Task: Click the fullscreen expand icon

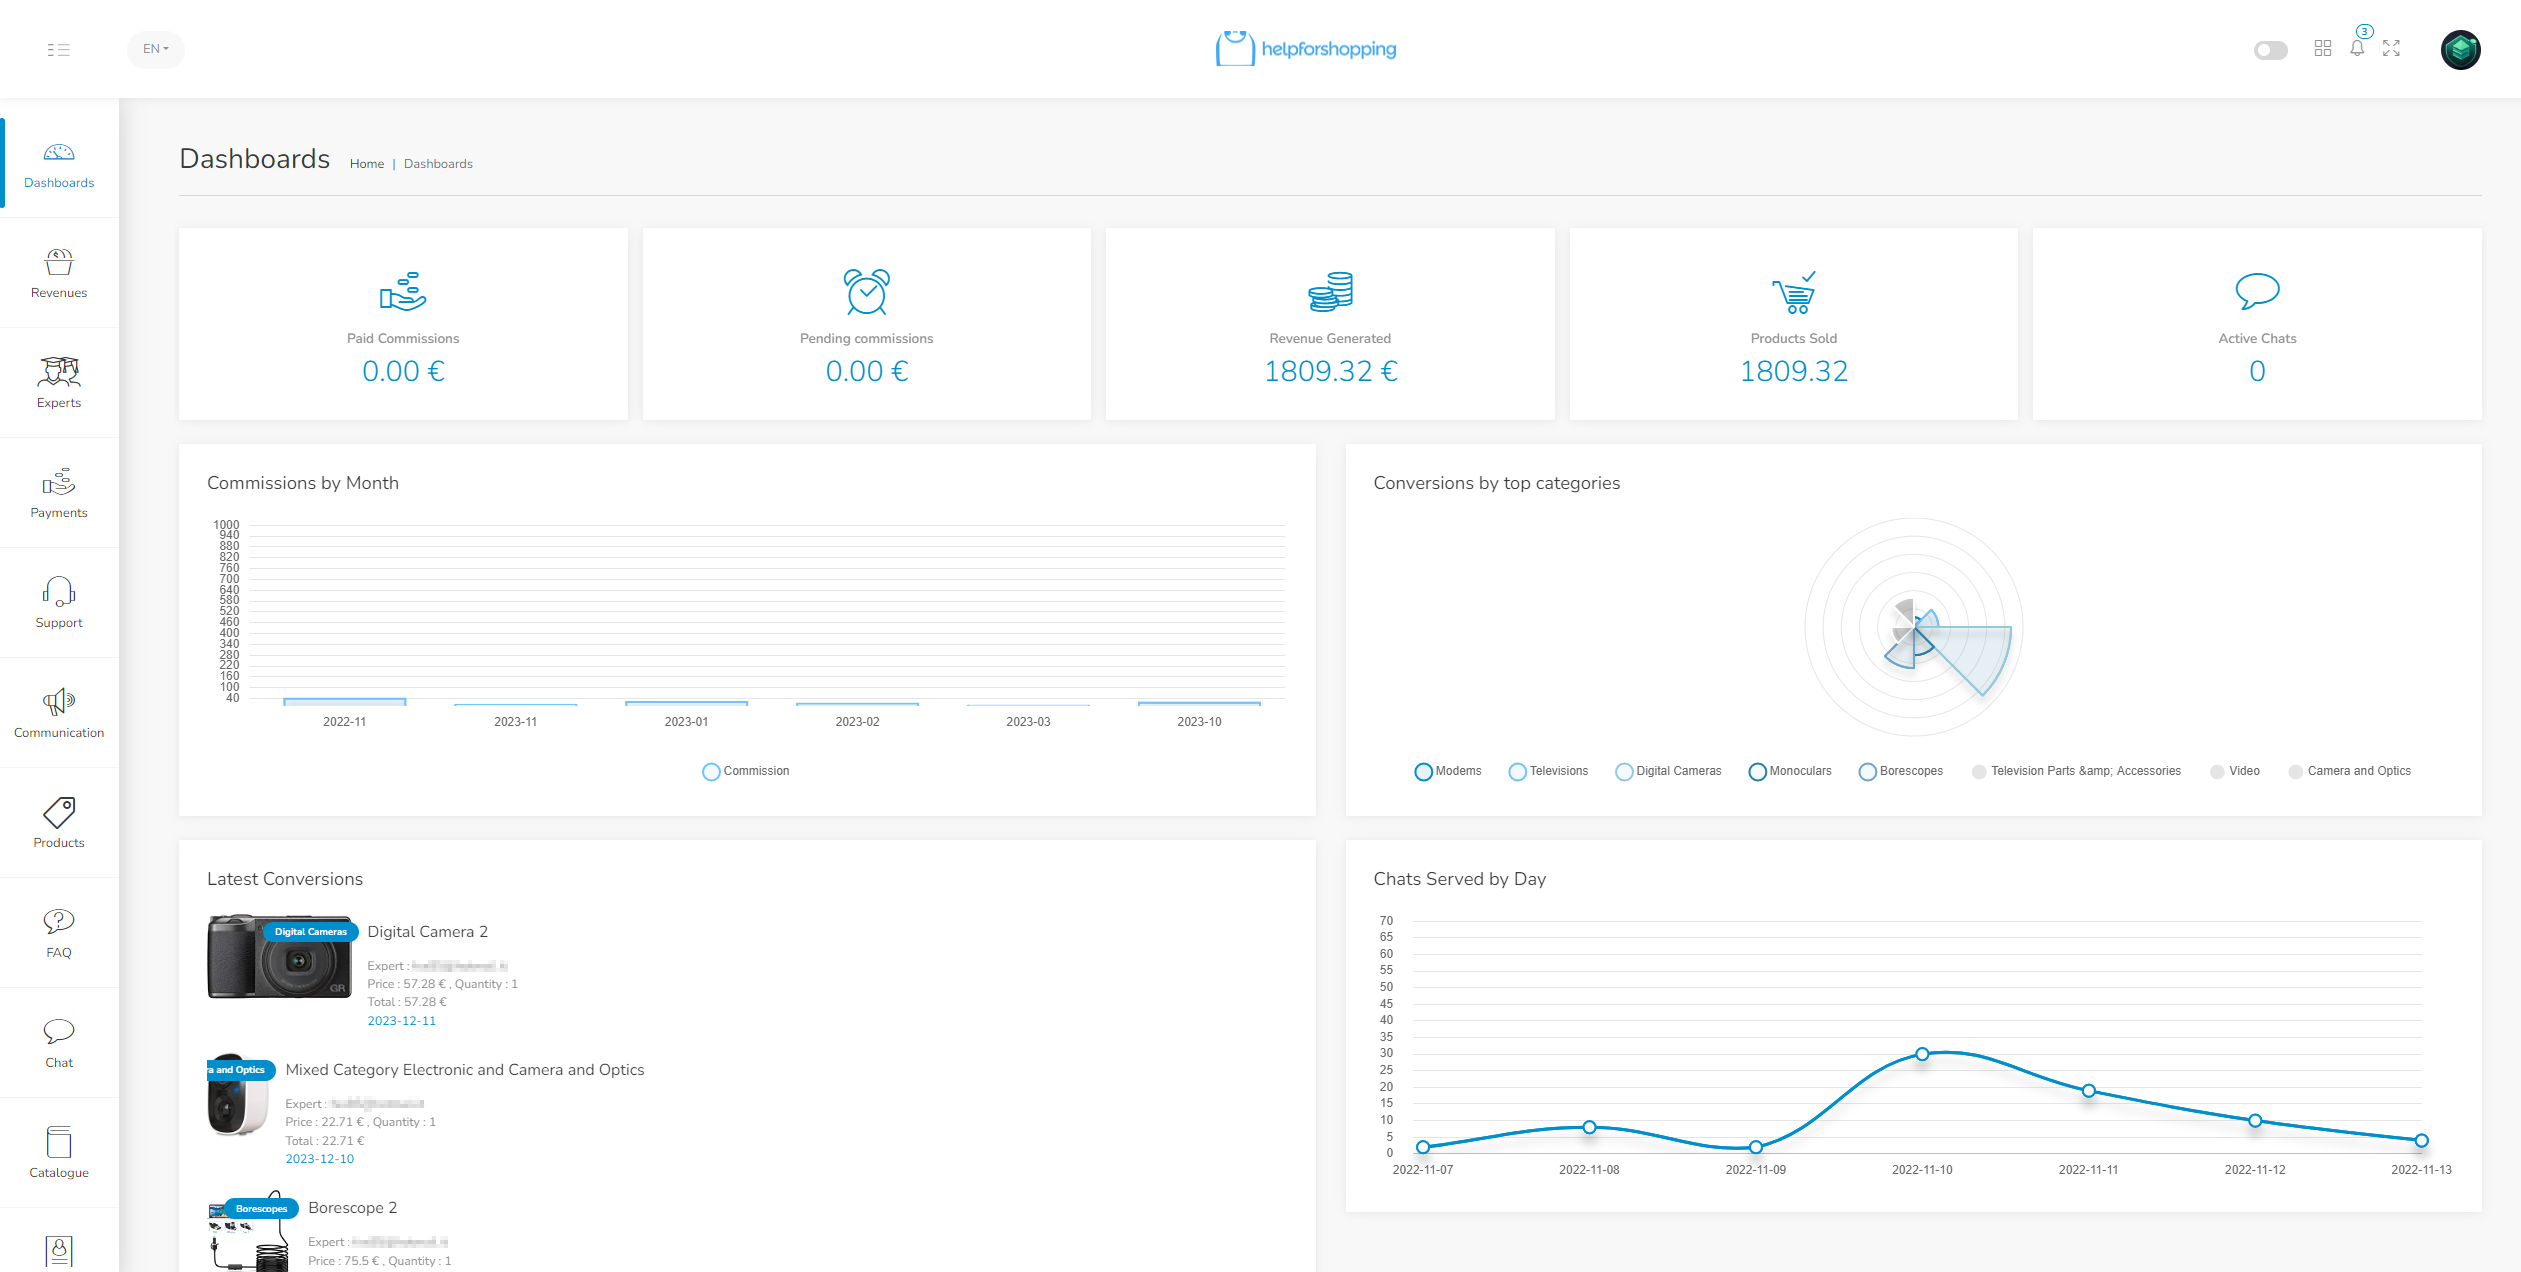Action: coord(2391,48)
